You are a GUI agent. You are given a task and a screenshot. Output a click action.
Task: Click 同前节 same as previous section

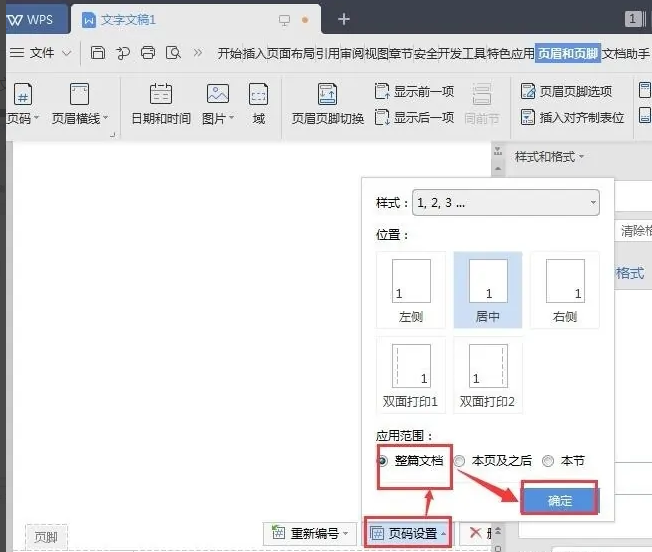pyautogui.click(x=482, y=104)
